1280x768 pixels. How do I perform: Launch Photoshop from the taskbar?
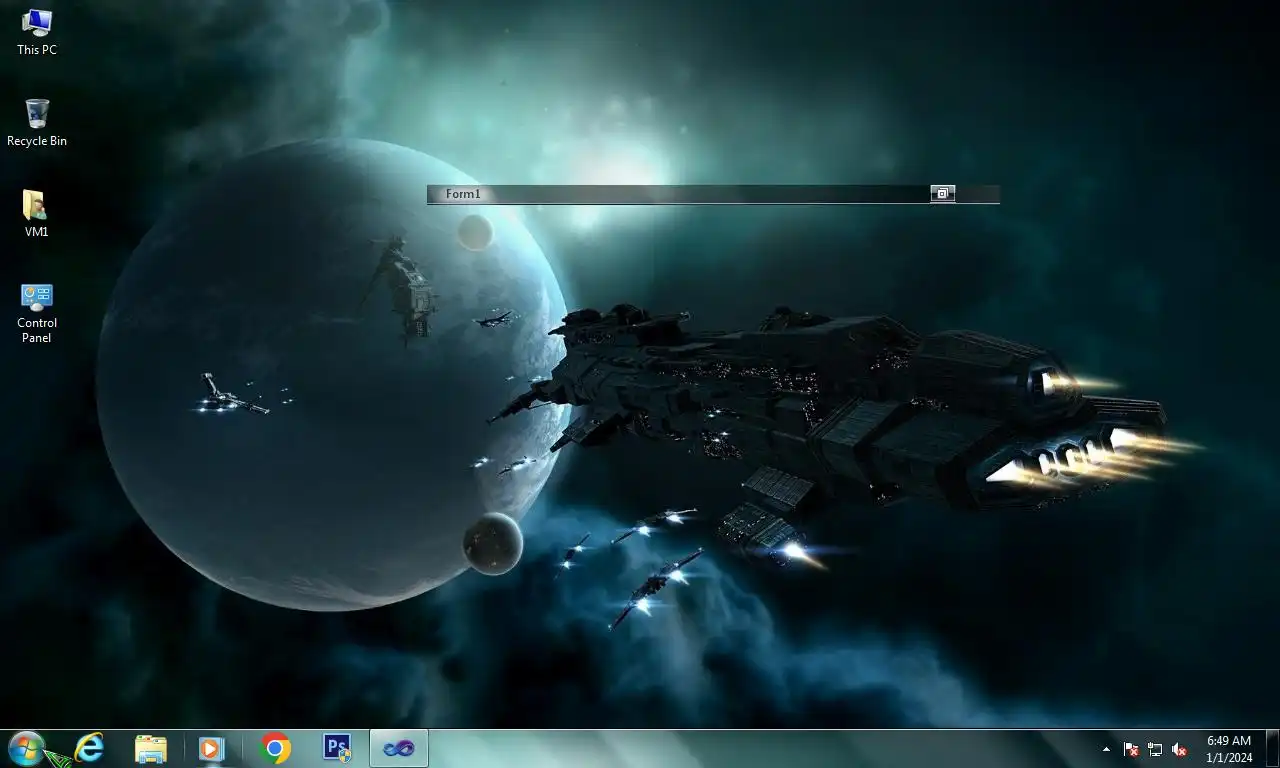click(x=337, y=748)
